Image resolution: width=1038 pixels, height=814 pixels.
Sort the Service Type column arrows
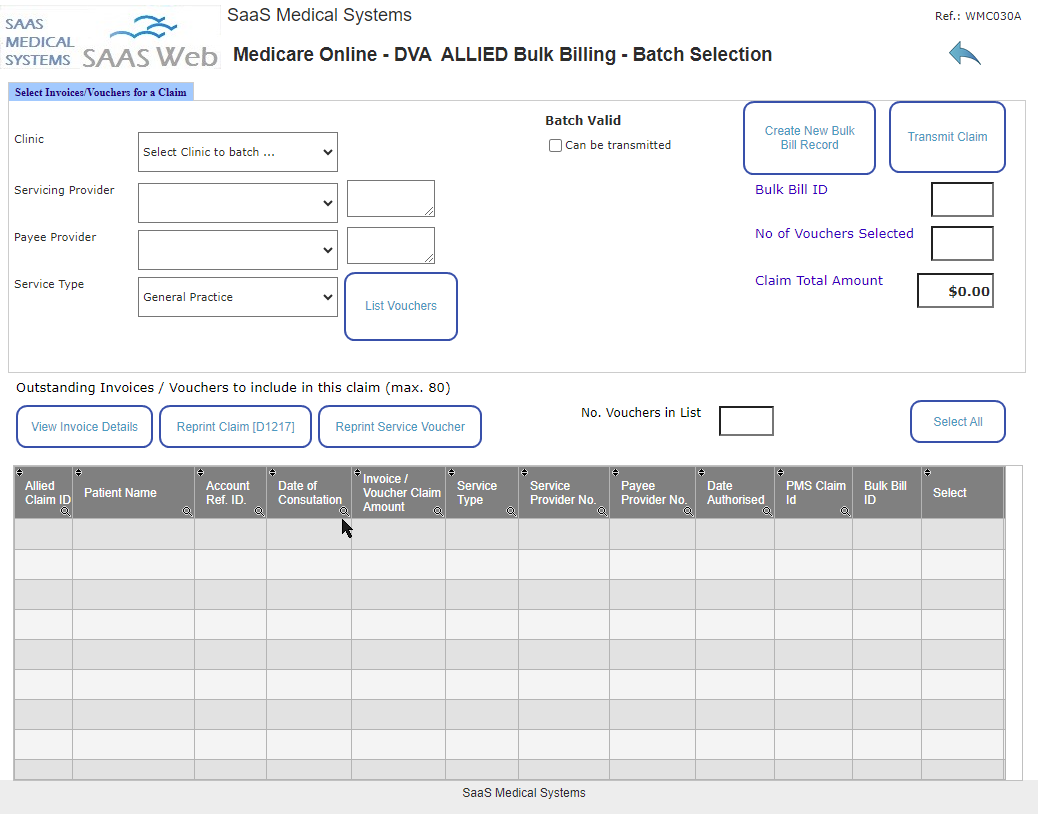(x=451, y=473)
